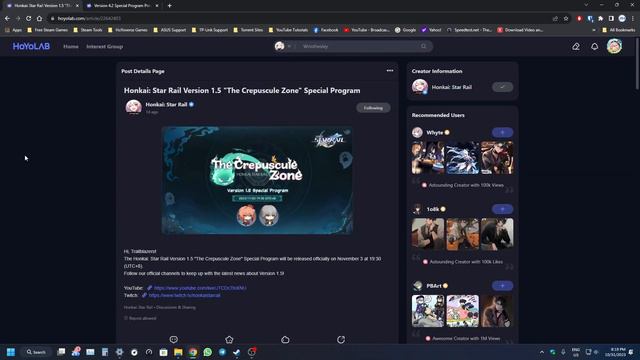
Task: Click the search magnifier icon in HoYoLAB search box
Action: [x=424, y=46]
